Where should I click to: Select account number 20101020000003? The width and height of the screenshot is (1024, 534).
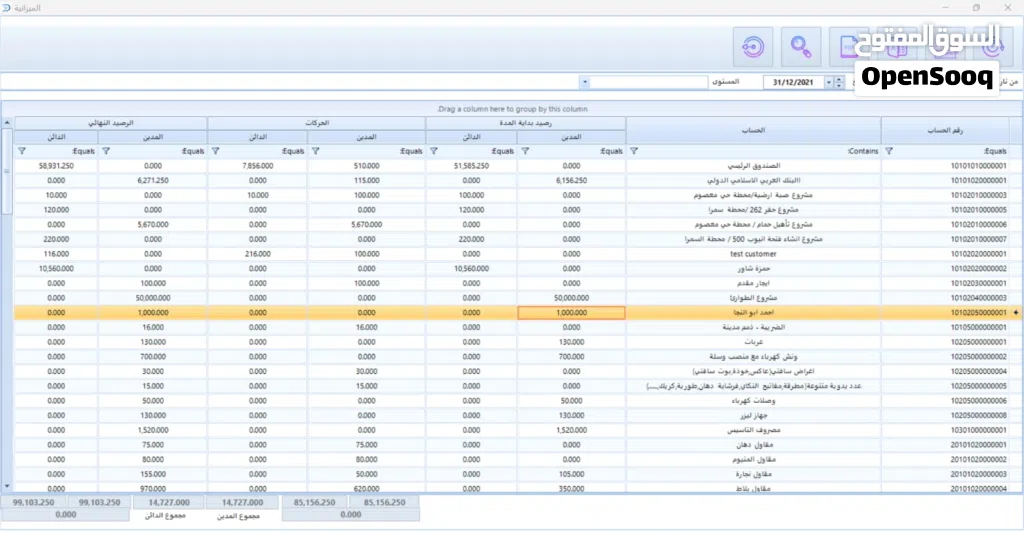978,474
